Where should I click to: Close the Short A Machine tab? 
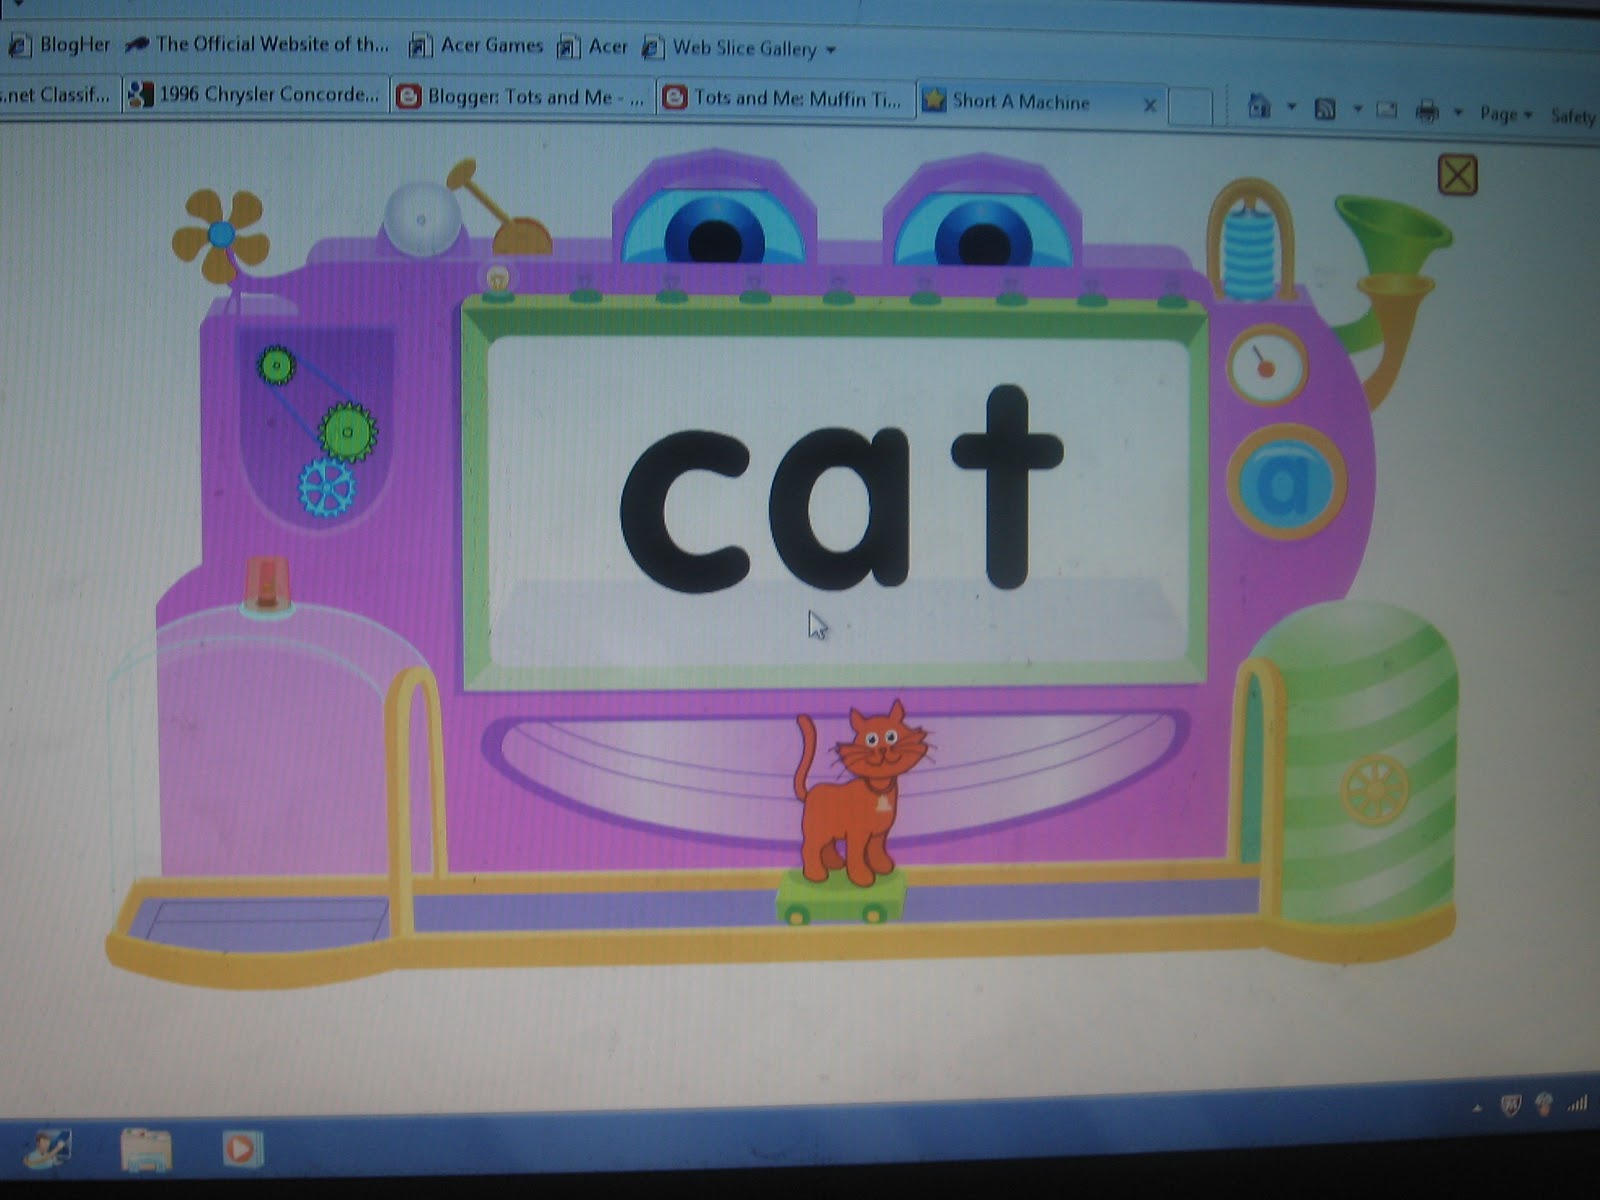pyautogui.click(x=1150, y=105)
